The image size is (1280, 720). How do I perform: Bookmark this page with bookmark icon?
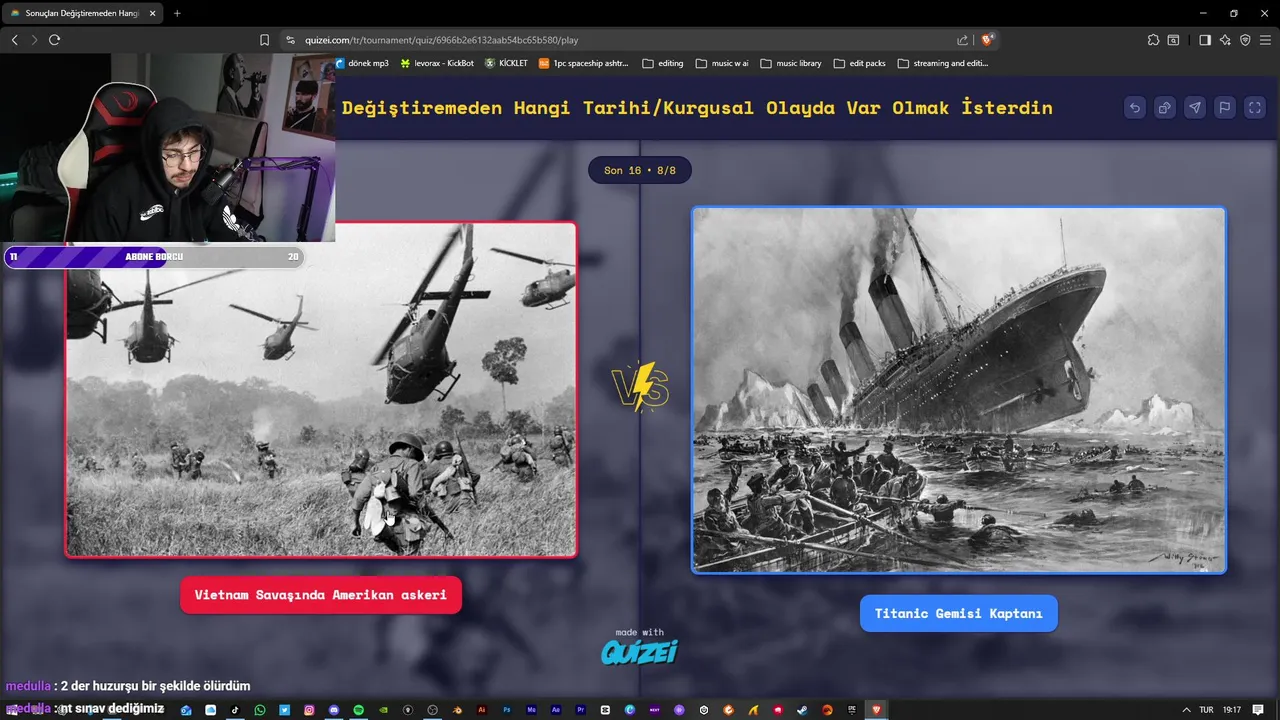[x=264, y=40]
